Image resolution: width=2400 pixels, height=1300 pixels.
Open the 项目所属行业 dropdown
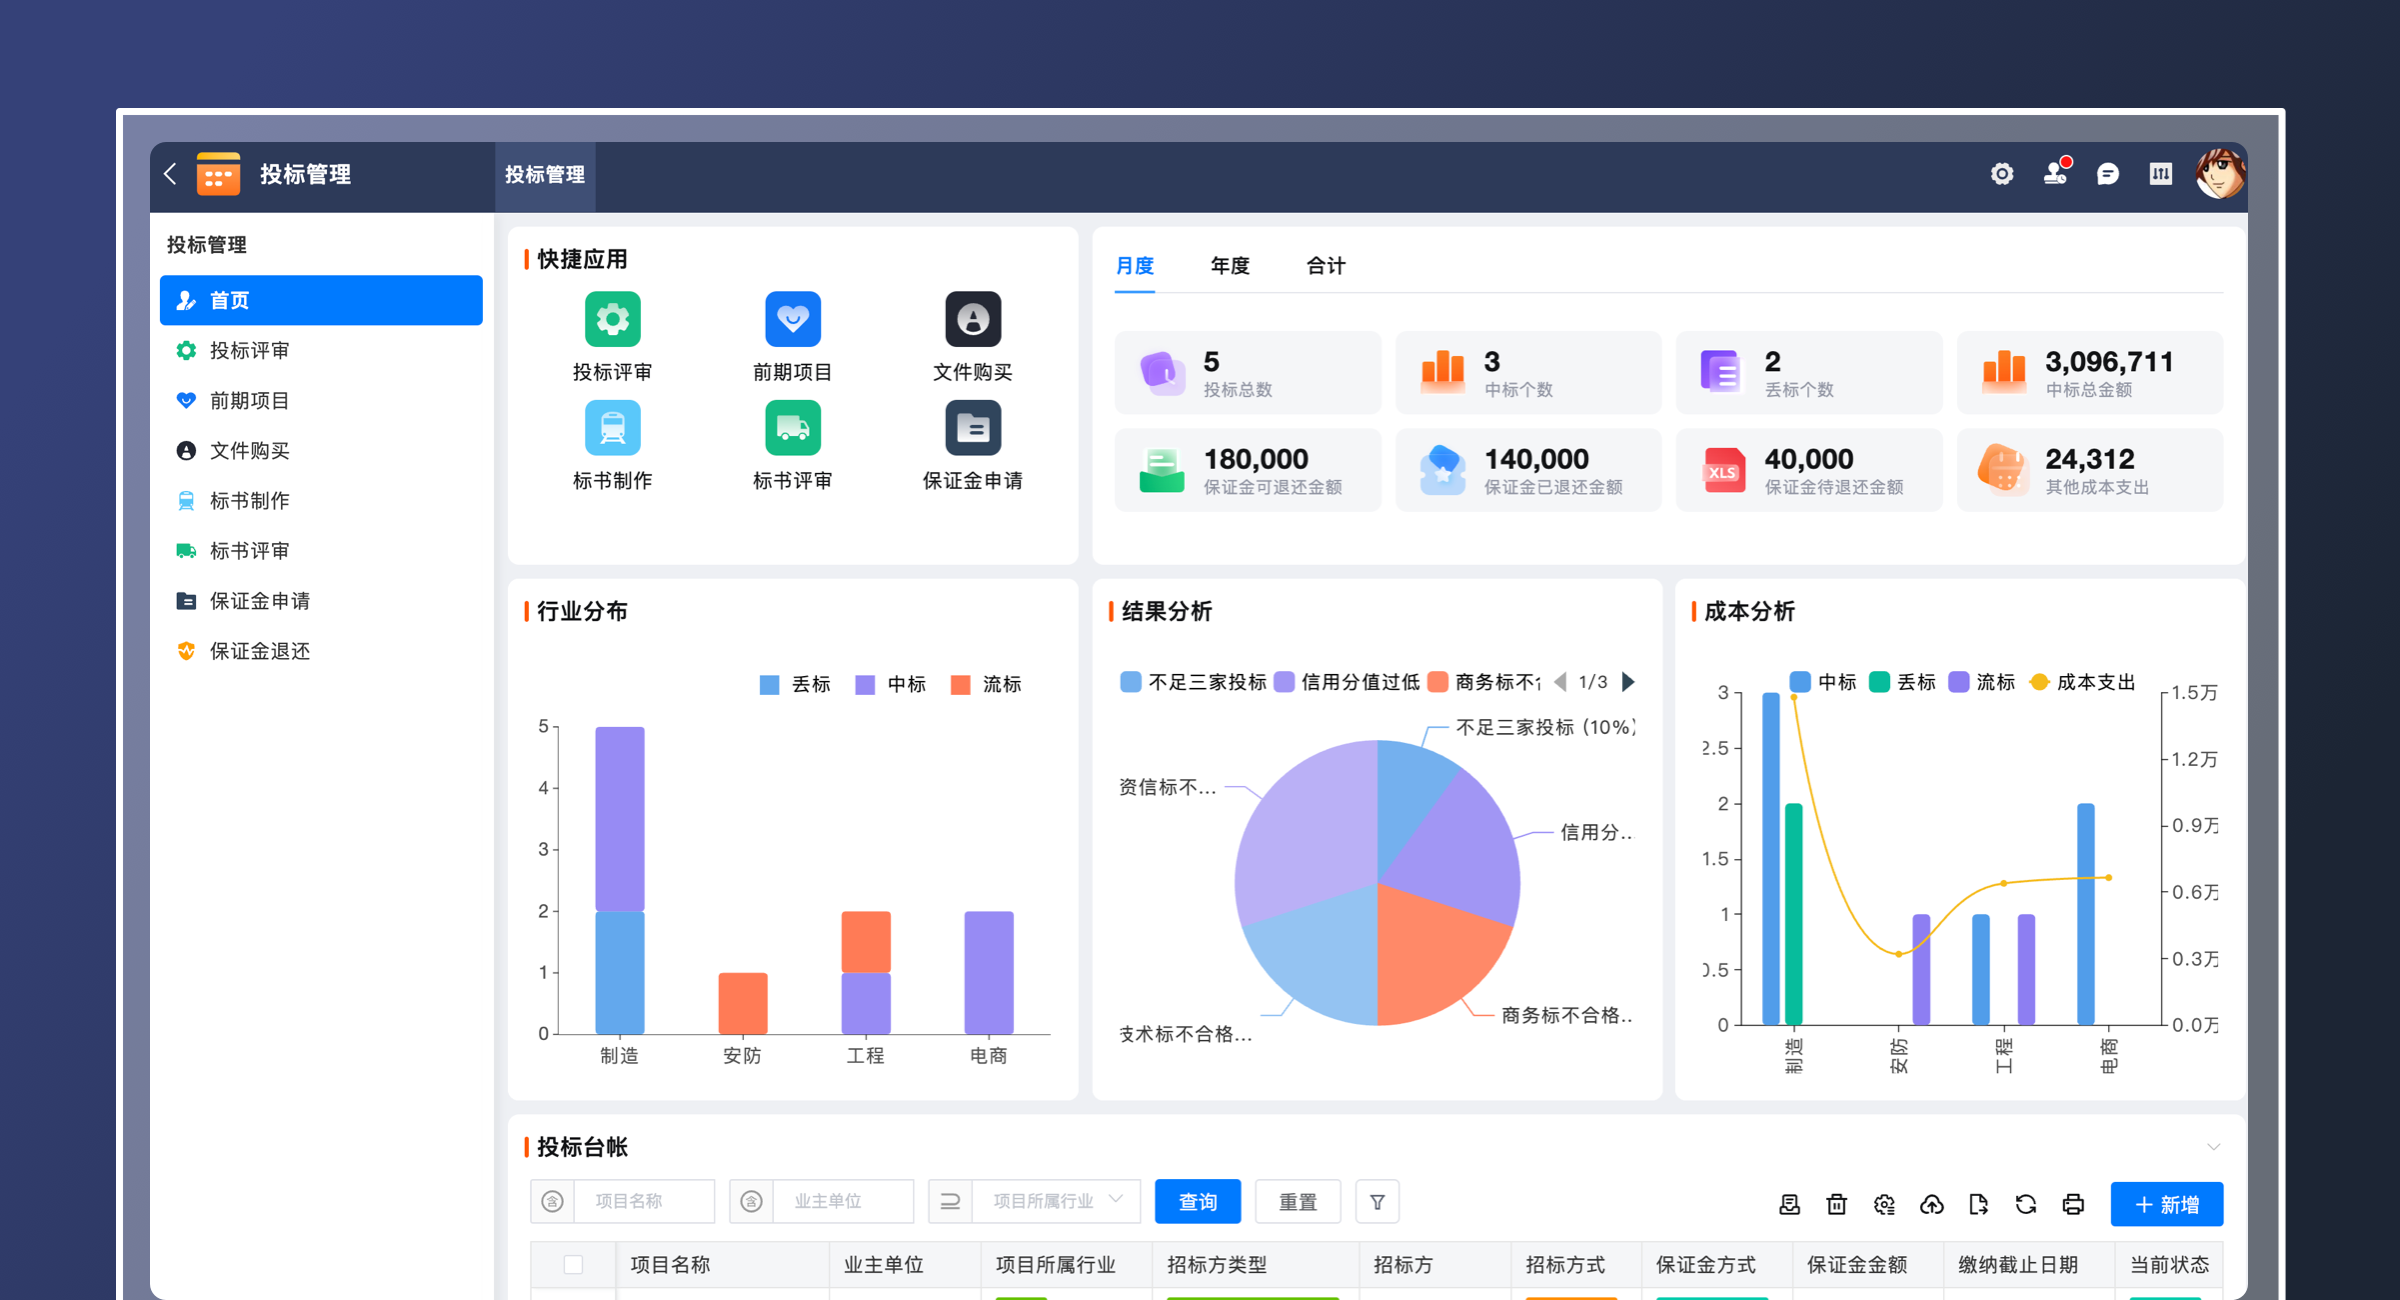coord(1056,1201)
